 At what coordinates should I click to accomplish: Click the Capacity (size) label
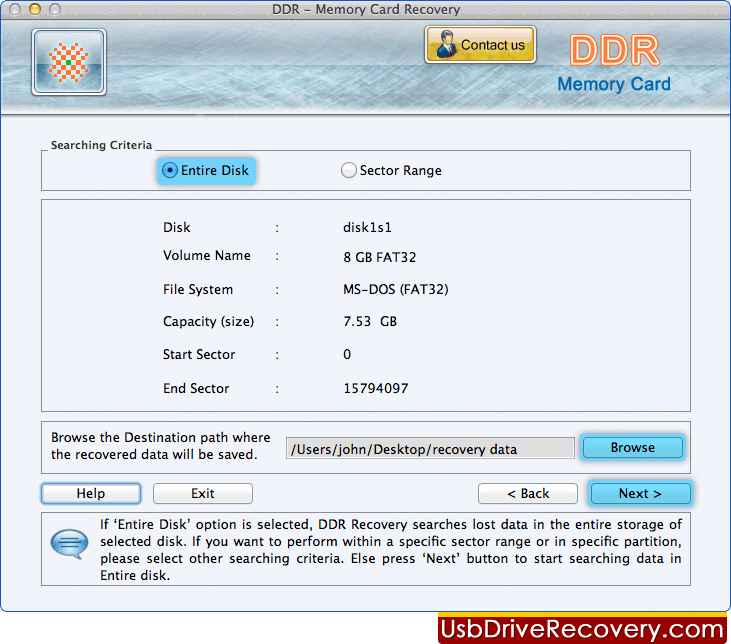pos(208,322)
